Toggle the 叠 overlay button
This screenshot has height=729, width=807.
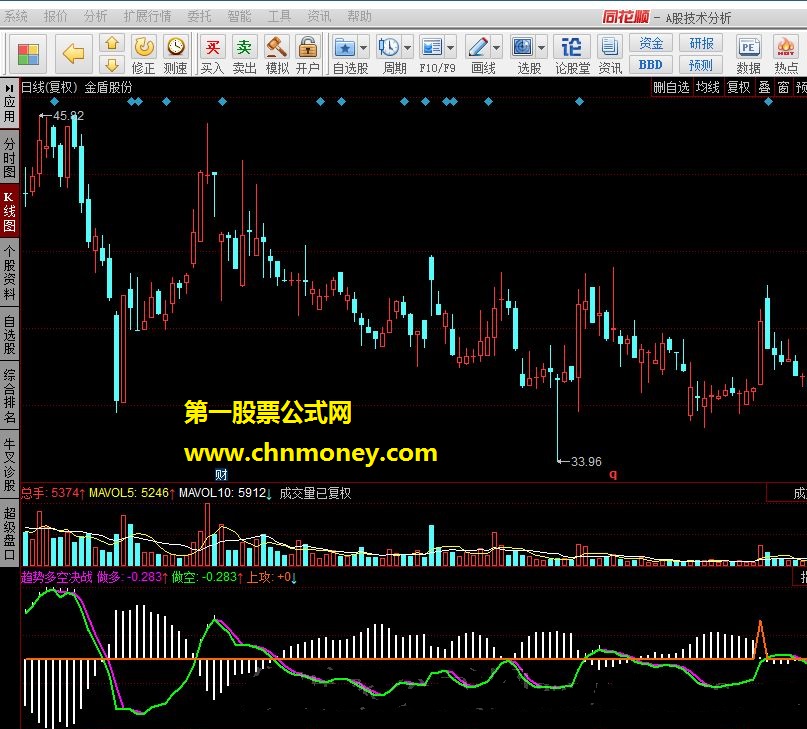pos(764,88)
